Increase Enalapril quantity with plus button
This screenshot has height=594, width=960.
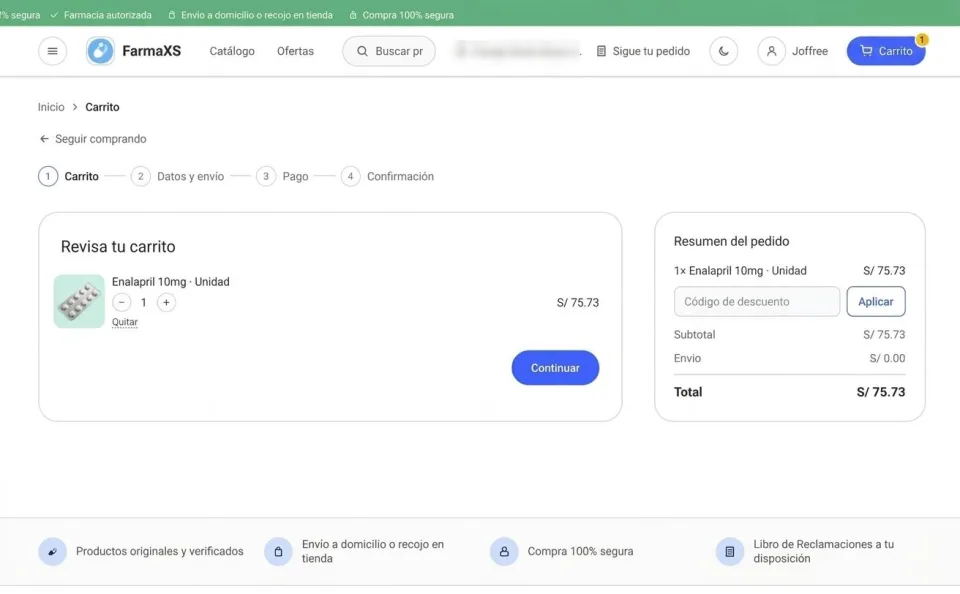(x=166, y=303)
